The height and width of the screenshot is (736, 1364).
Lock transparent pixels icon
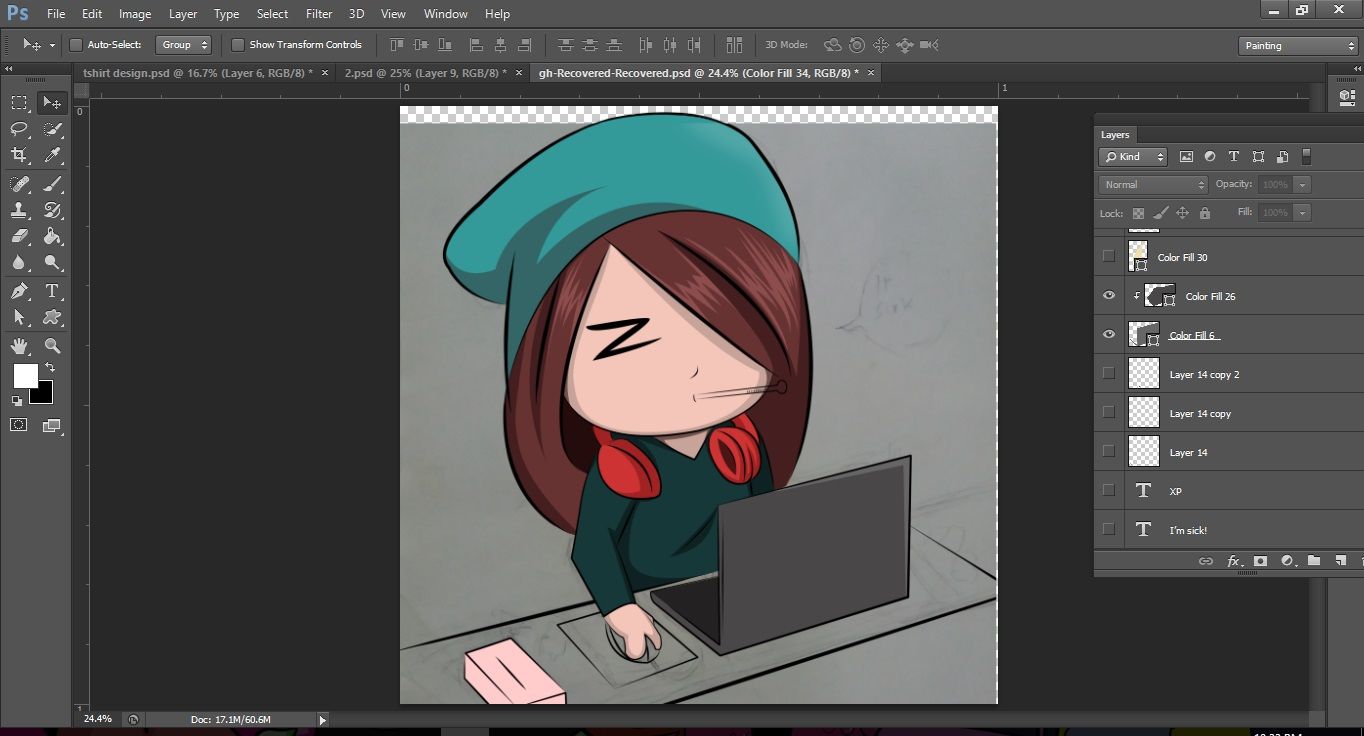coord(1138,213)
